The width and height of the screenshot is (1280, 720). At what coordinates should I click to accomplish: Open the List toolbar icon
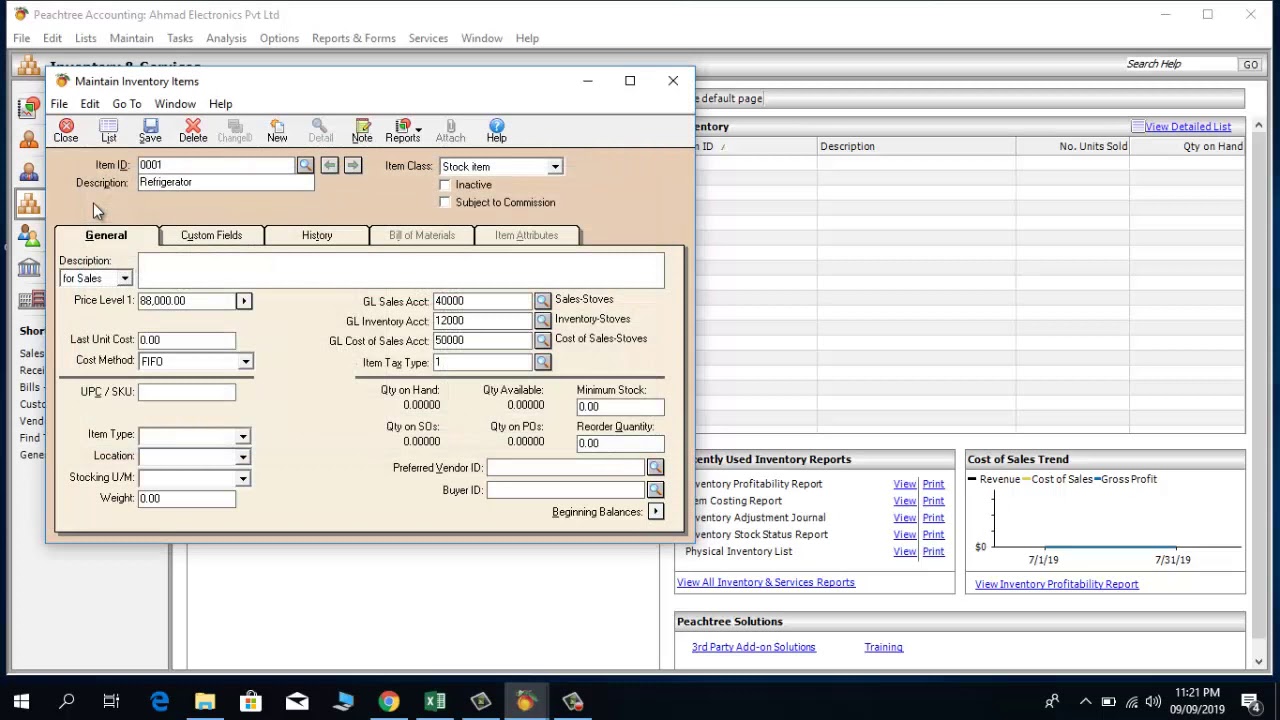109,130
